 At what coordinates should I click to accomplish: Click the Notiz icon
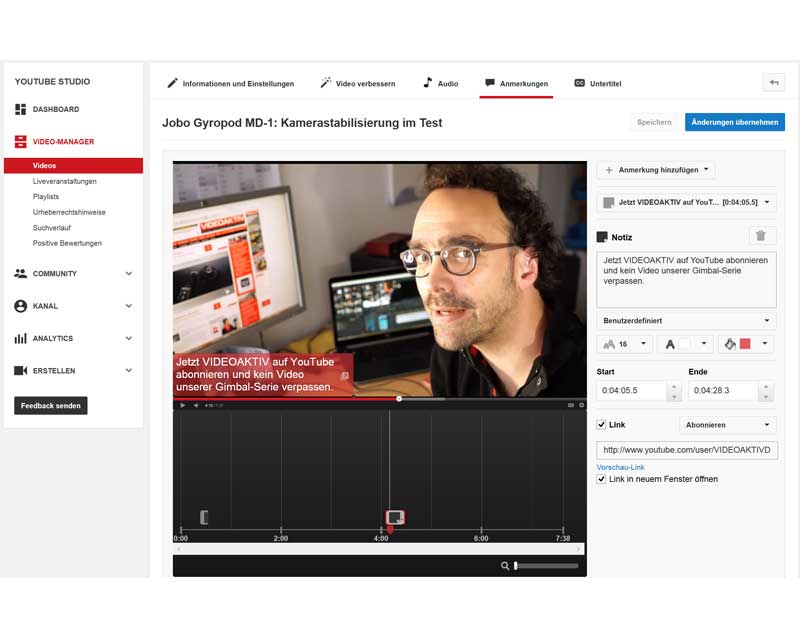pyautogui.click(x=602, y=237)
